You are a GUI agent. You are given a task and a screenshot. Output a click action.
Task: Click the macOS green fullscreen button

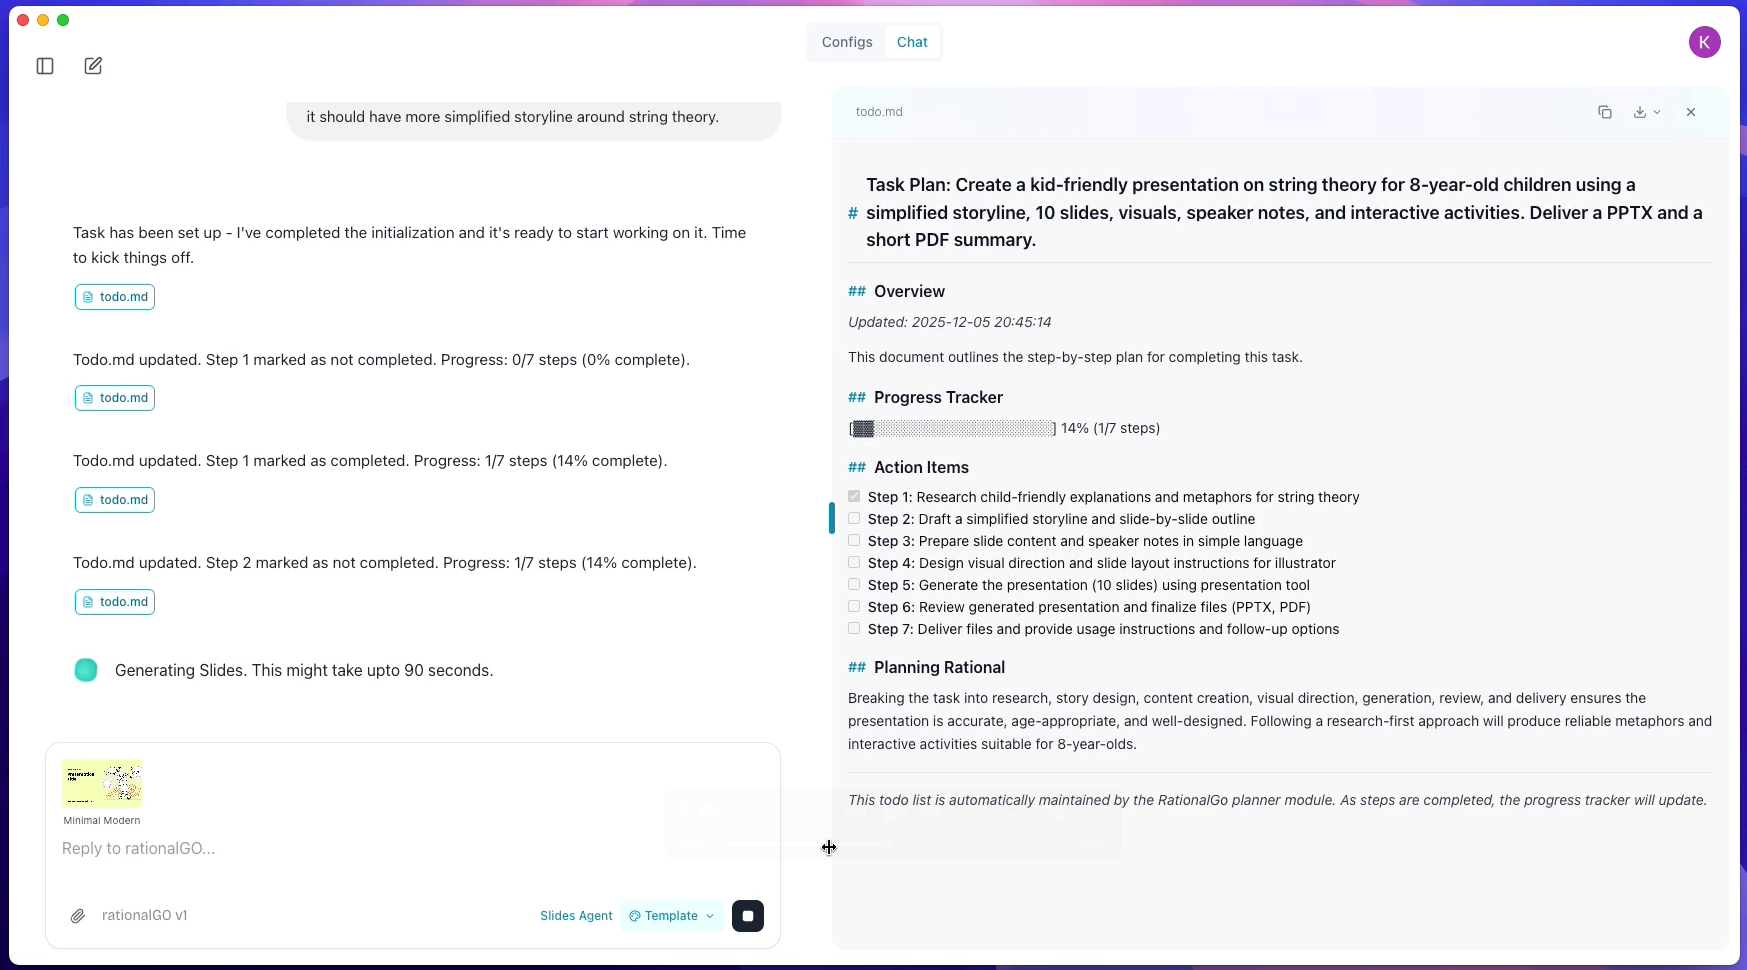[63, 20]
